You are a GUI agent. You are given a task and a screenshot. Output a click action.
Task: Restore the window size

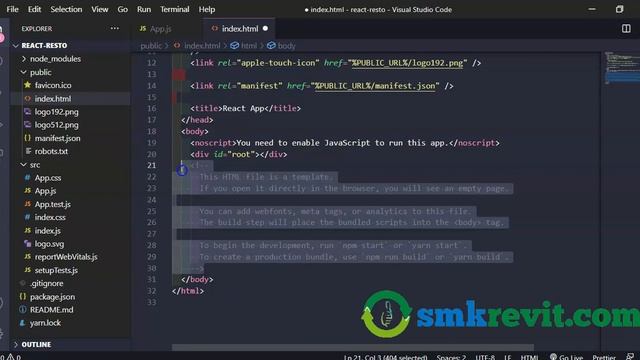619,9
